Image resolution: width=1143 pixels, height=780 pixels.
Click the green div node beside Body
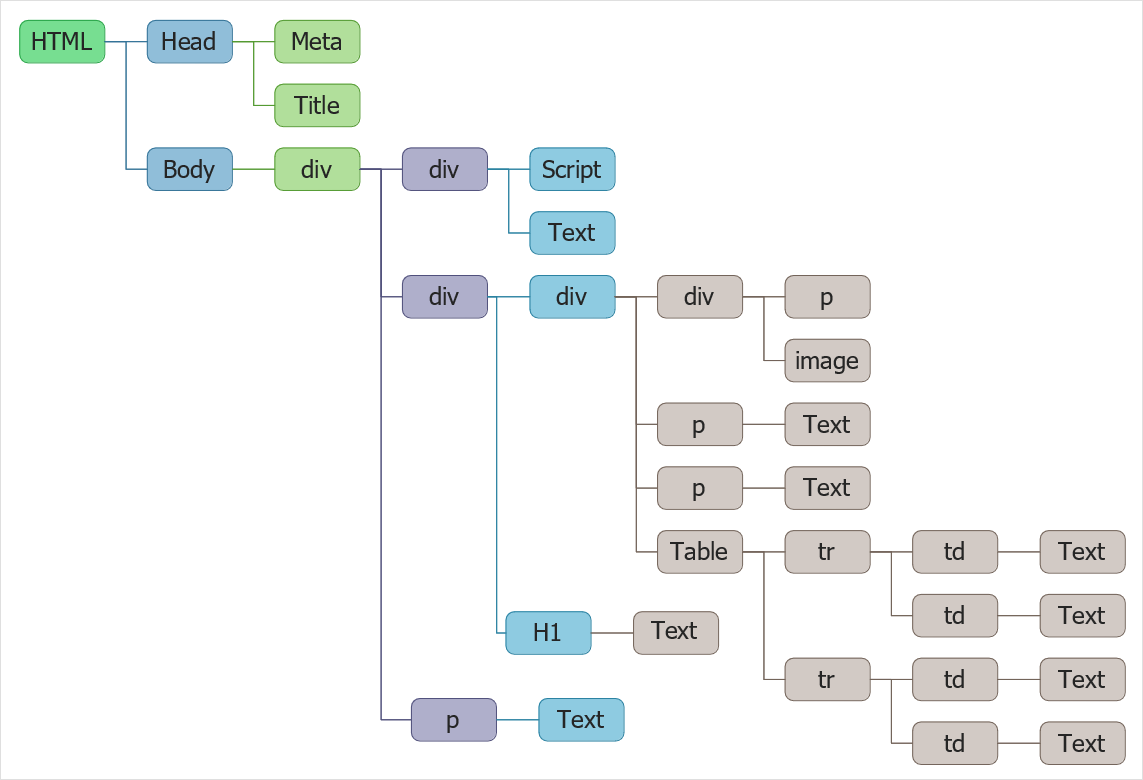click(x=317, y=169)
